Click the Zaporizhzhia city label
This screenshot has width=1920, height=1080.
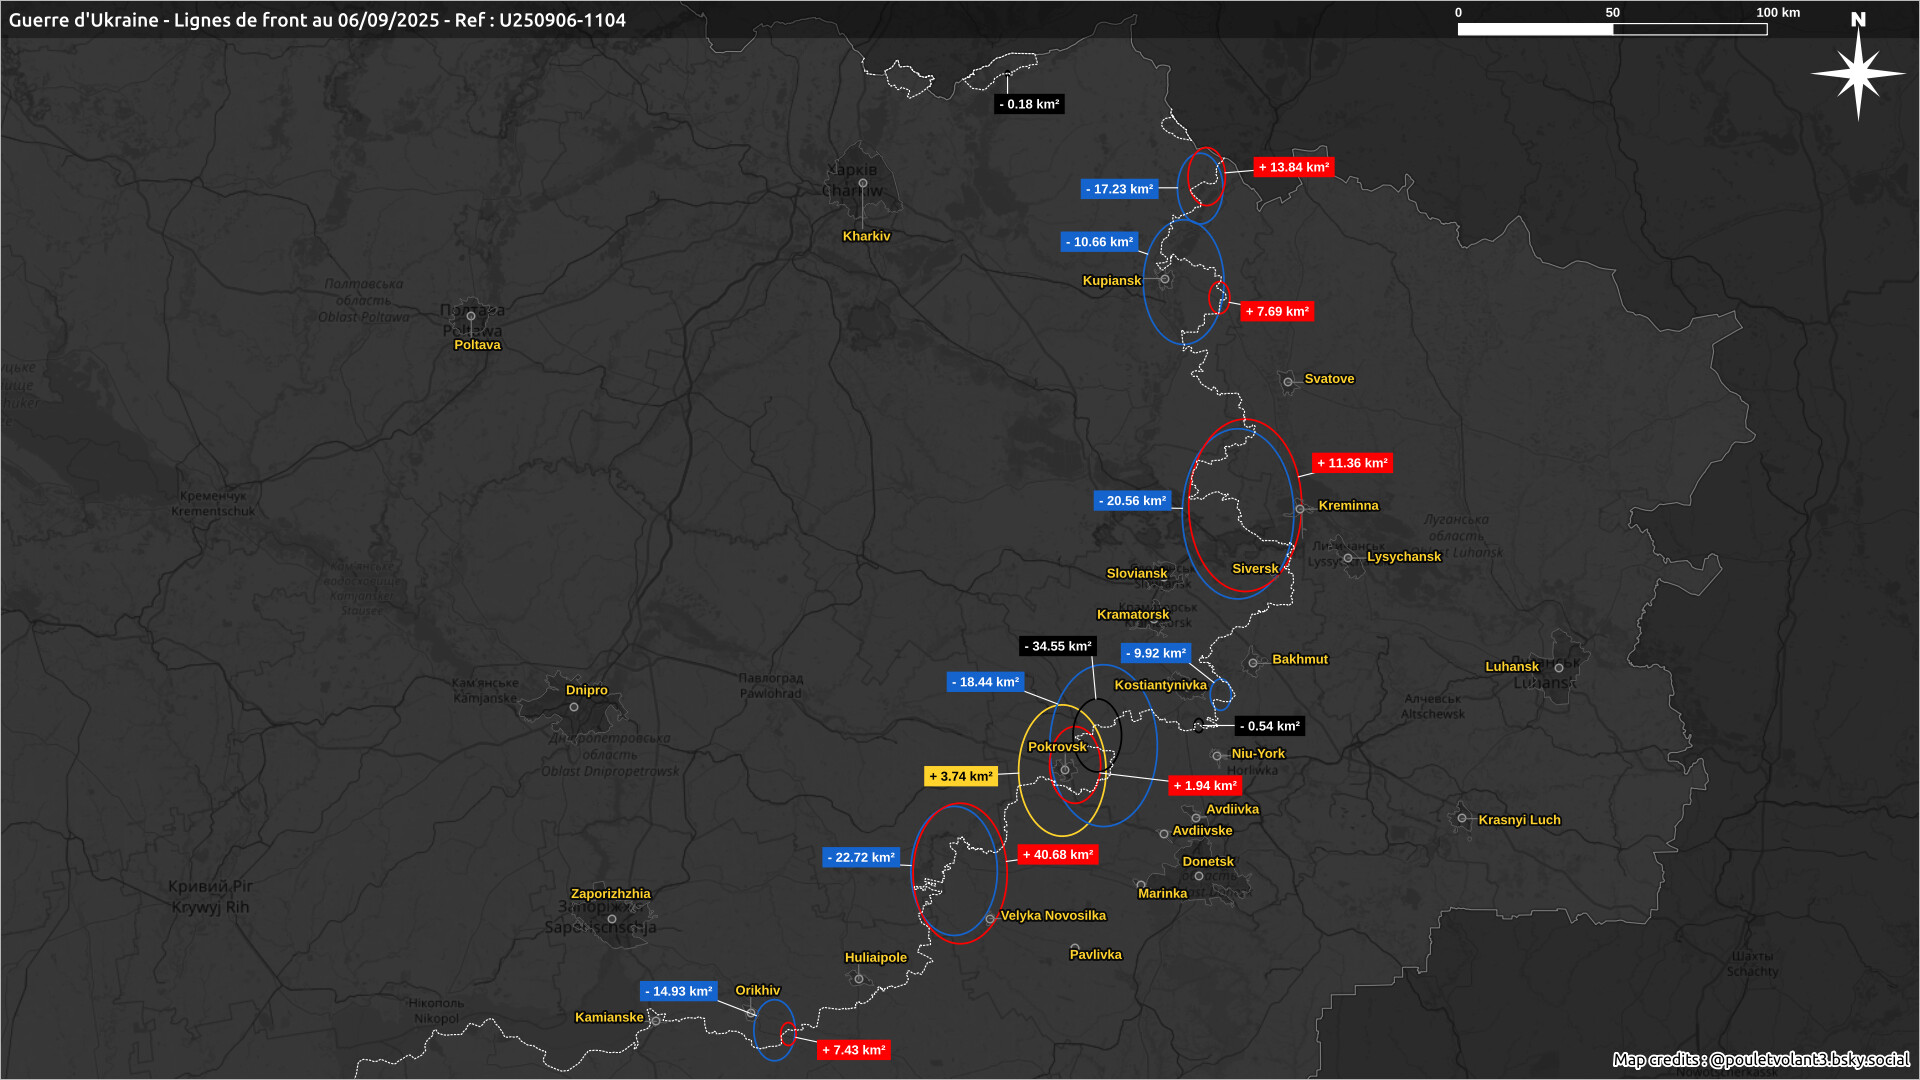(610, 894)
